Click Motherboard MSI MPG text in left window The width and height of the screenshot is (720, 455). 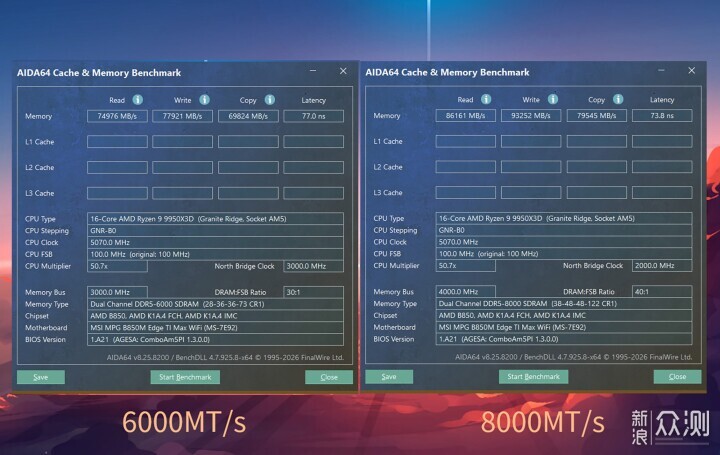click(x=215, y=328)
